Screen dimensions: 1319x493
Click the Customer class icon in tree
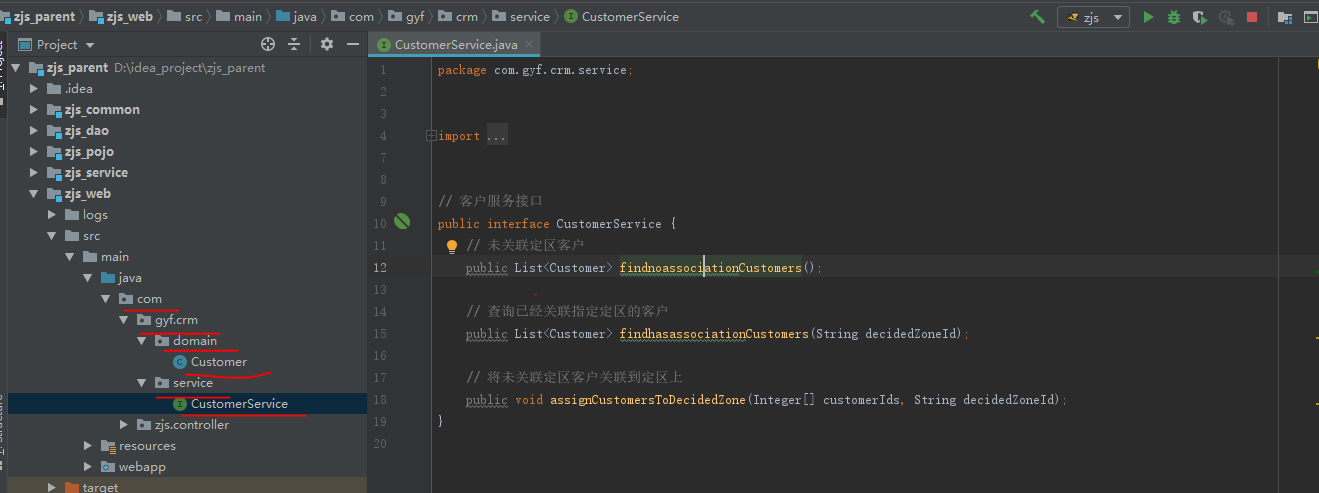[x=180, y=362]
